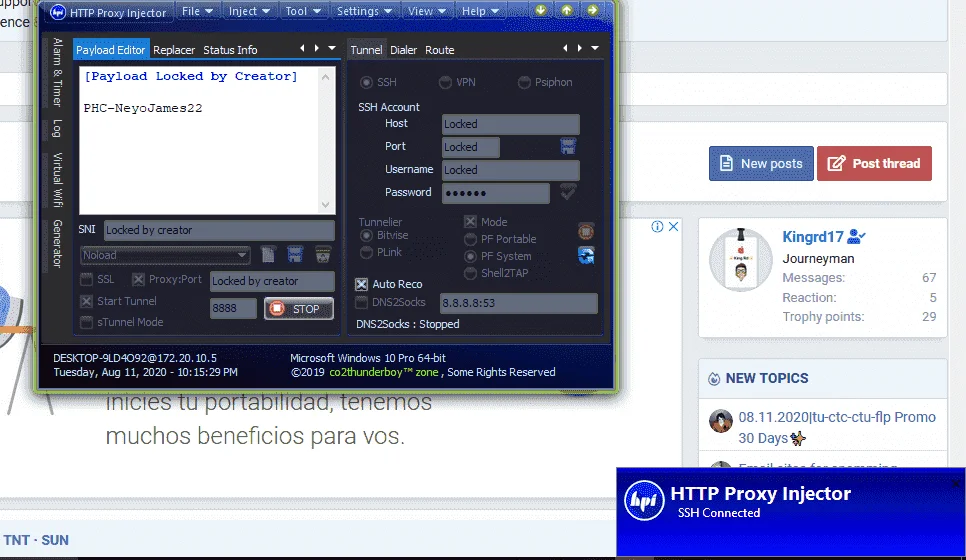This screenshot has height=560, width=966.
Task: Select the Psiphon radio button
Action: (524, 82)
